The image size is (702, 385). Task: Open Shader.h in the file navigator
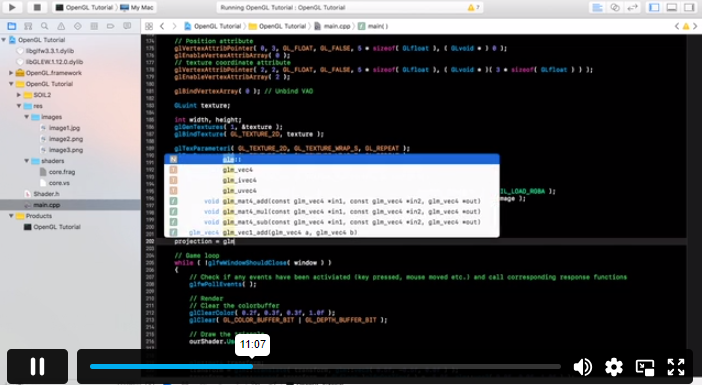coord(47,194)
